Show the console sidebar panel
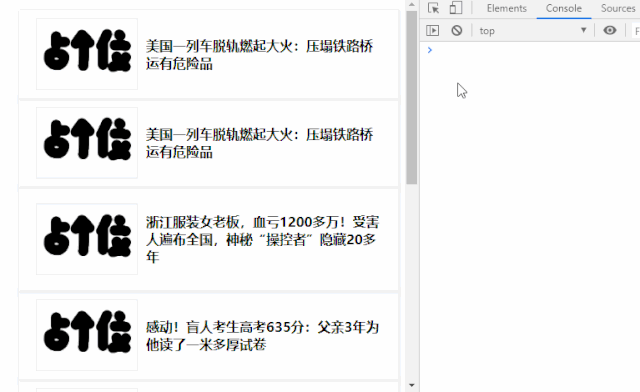The height and width of the screenshot is (392, 640). [x=433, y=31]
